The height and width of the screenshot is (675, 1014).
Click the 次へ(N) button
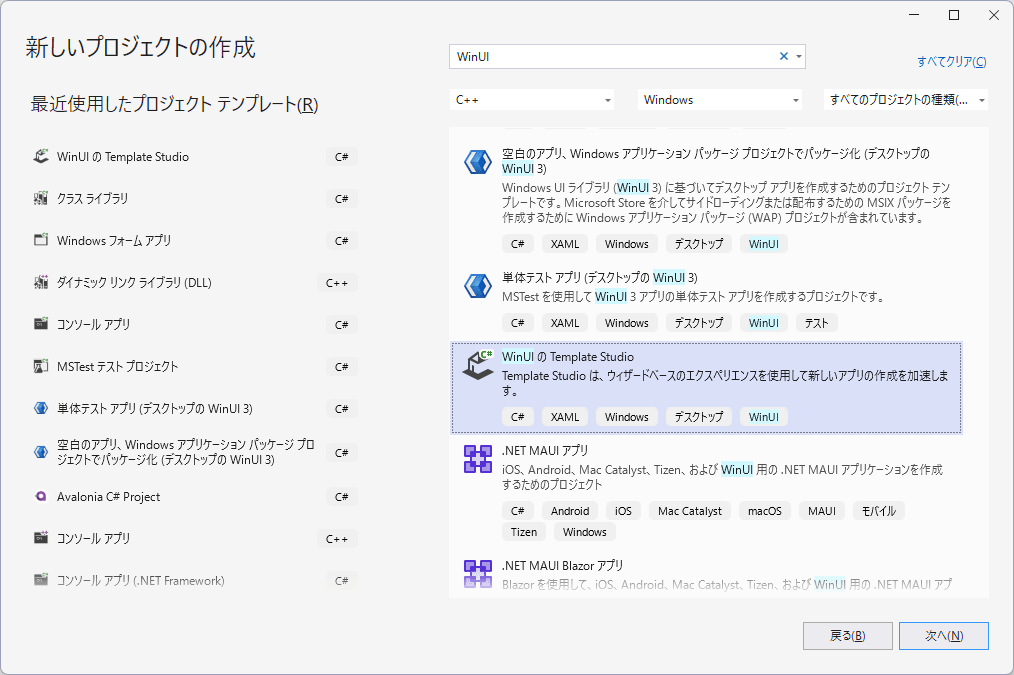[944, 636]
